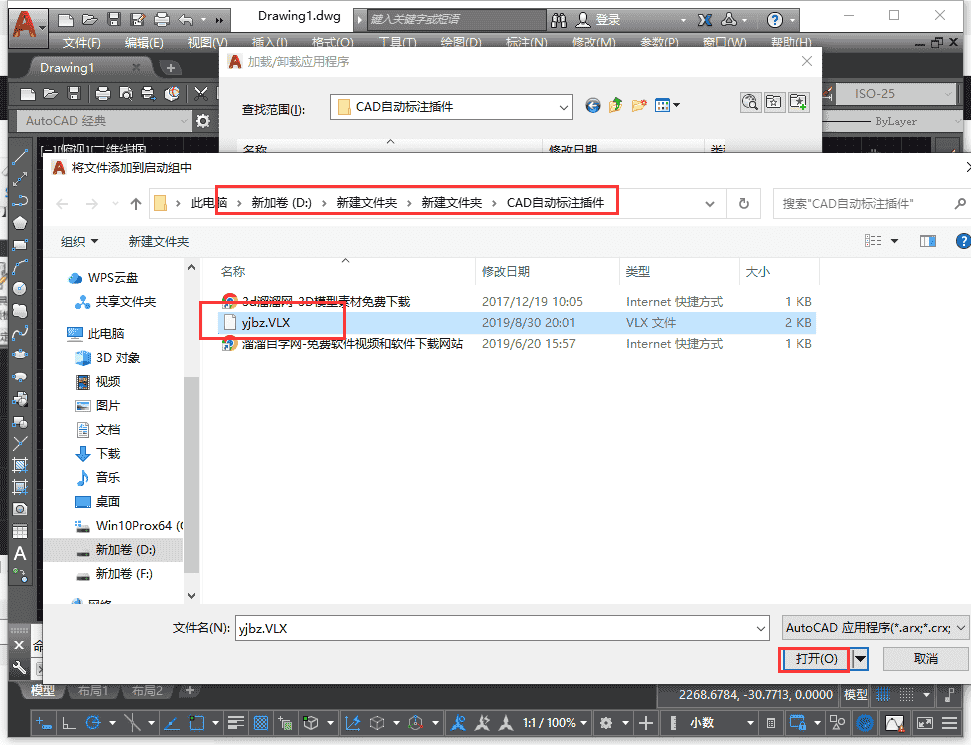
Task: Select the Table tool in draw toolbar
Action: [20, 531]
